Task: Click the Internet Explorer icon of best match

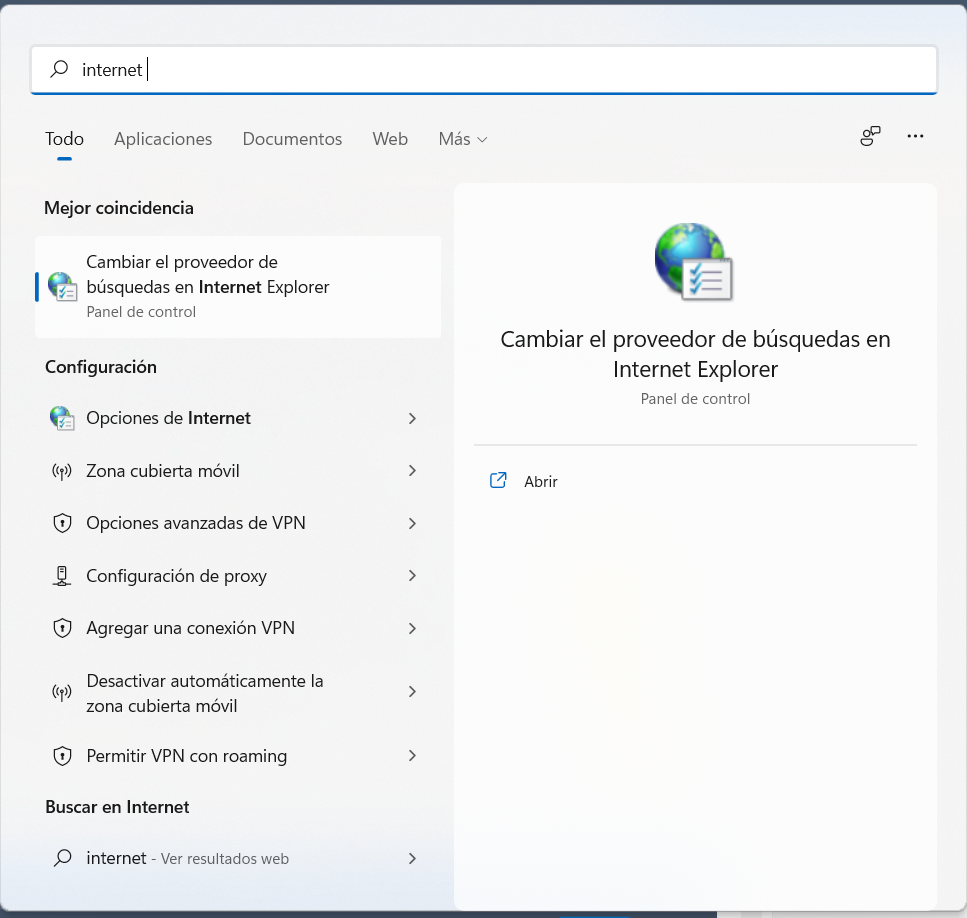Action: pyautogui.click(x=62, y=287)
